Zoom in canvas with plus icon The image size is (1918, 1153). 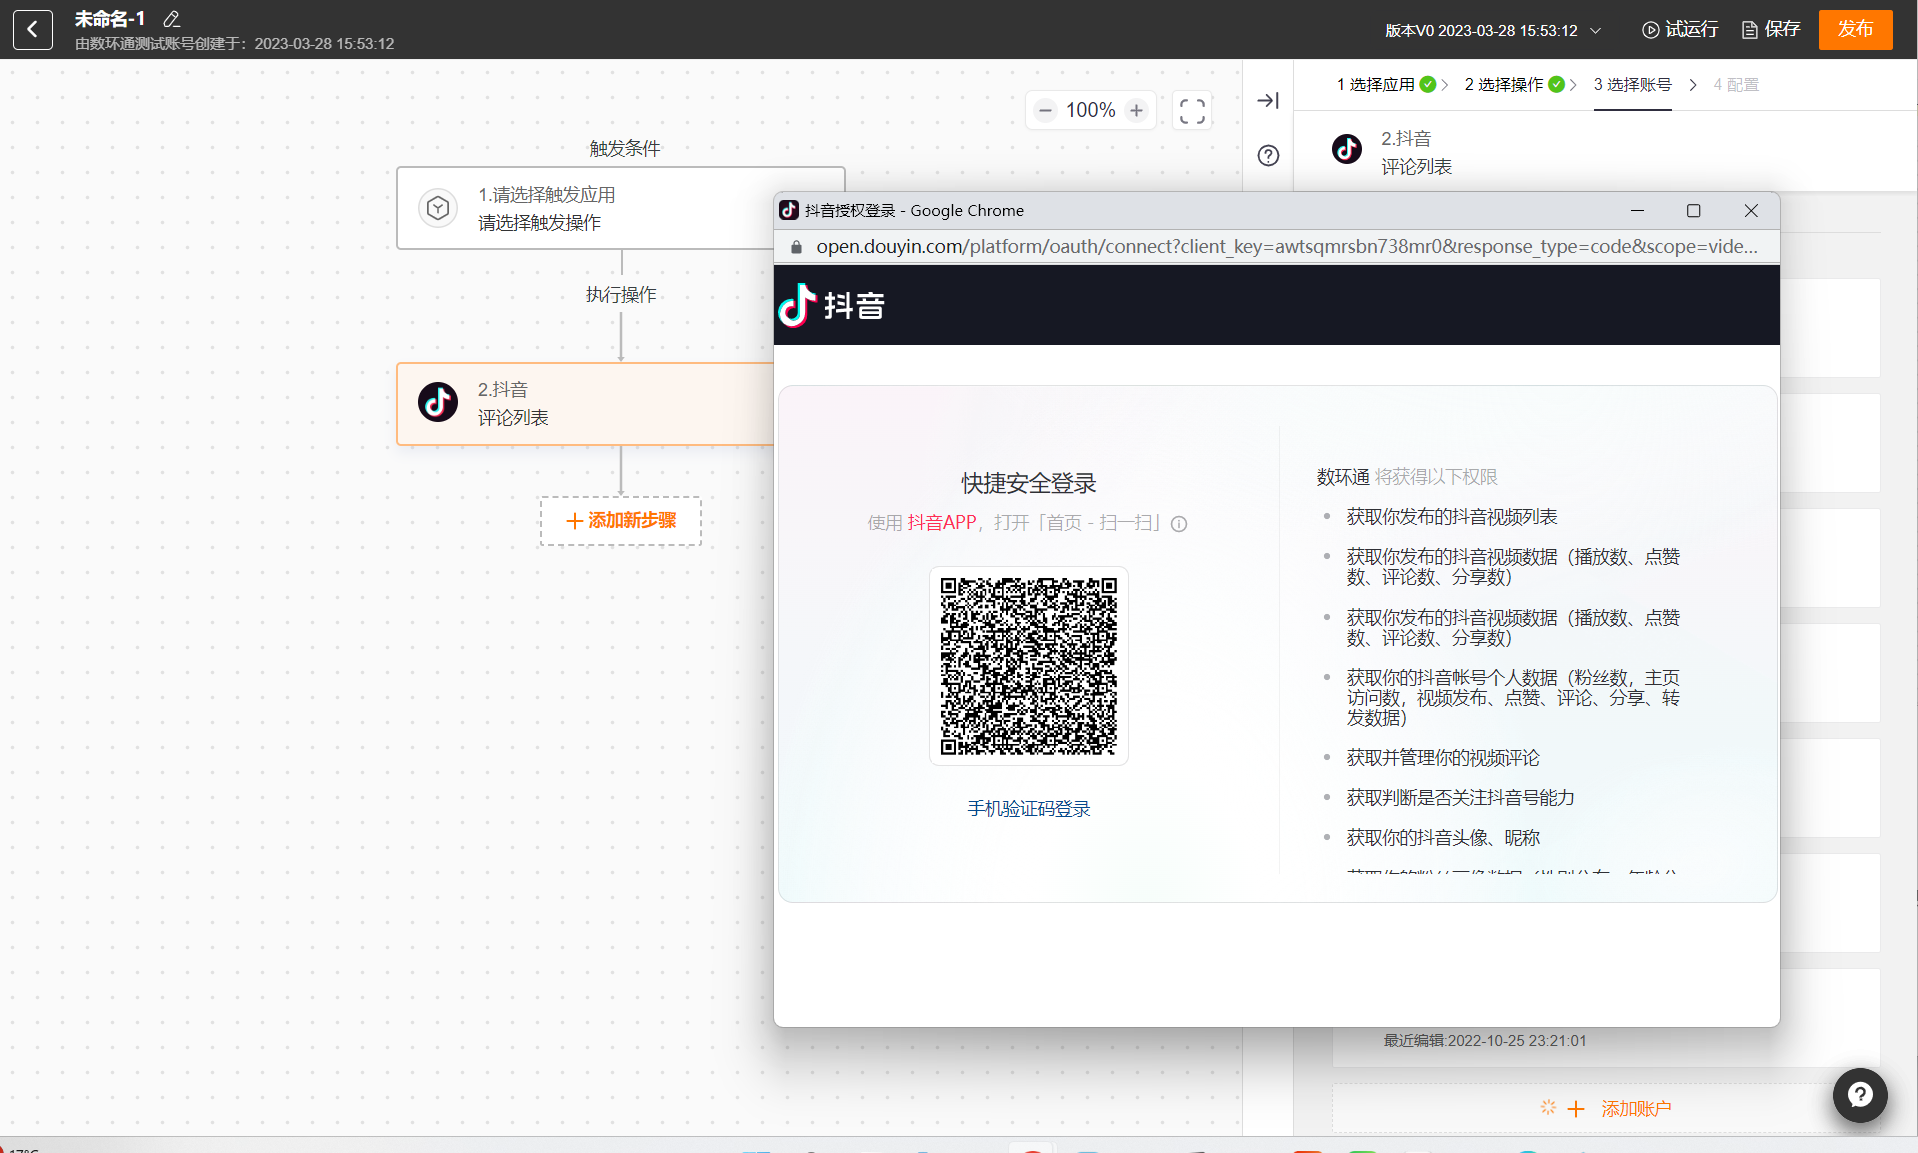point(1136,111)
